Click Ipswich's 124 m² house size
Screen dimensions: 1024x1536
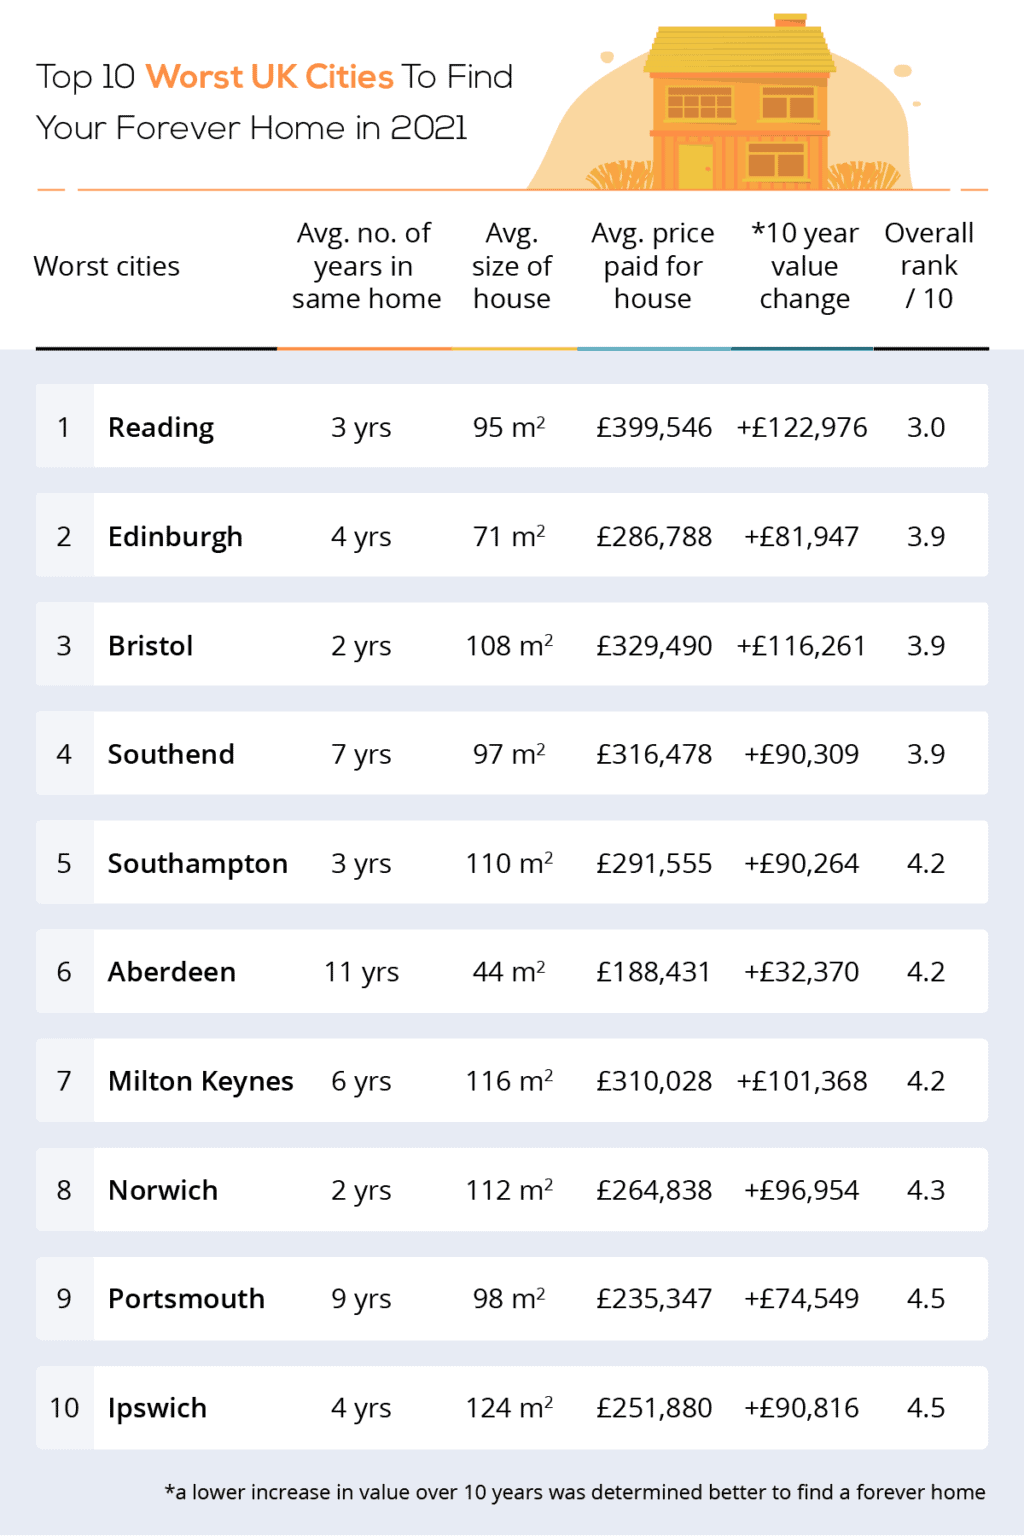[x=509, y=1408]
